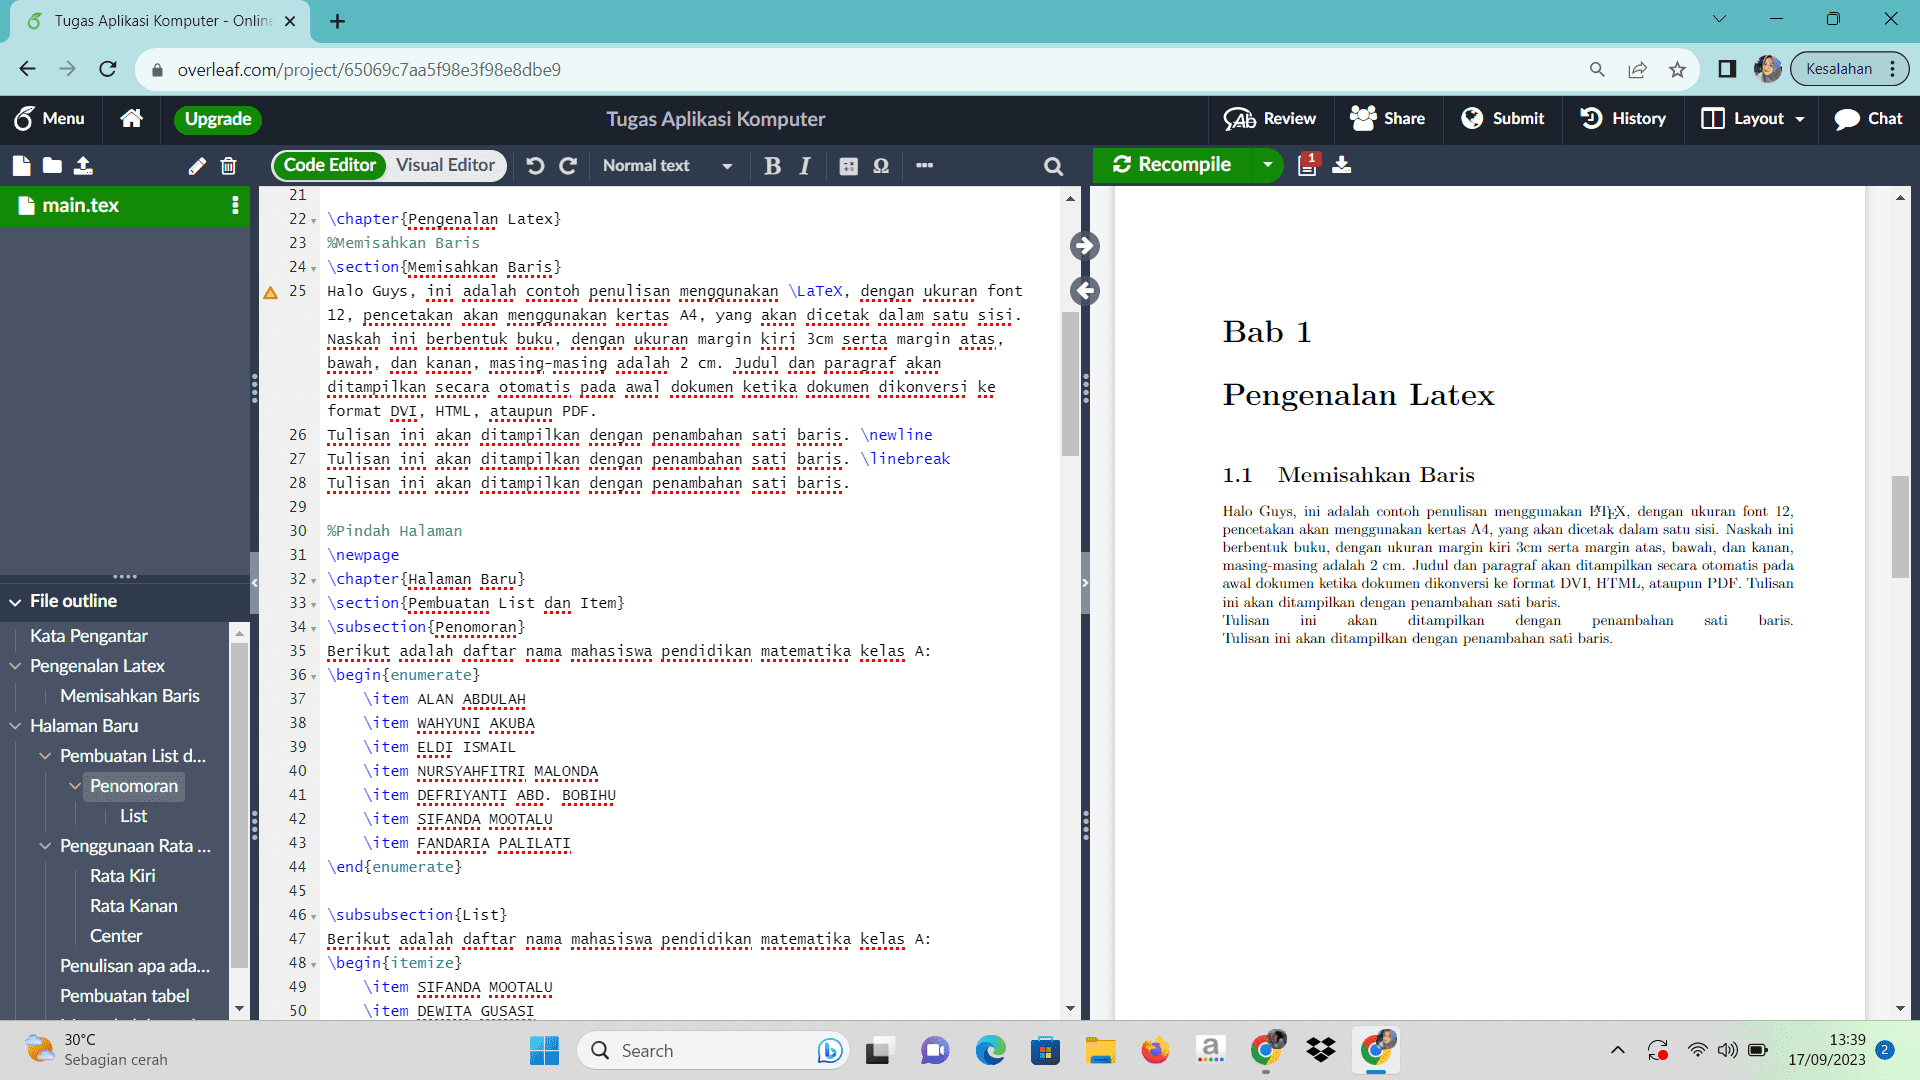Jump to Rata Kanan in outline
Image resolution: width=1920 pixels, height=1080 pixels.
click(x=134, y=906)
